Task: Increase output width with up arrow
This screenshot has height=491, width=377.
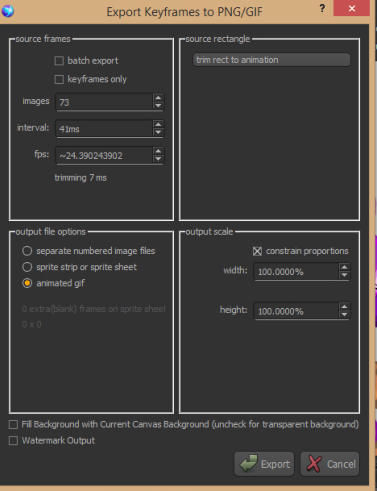Action: [344, 267]
